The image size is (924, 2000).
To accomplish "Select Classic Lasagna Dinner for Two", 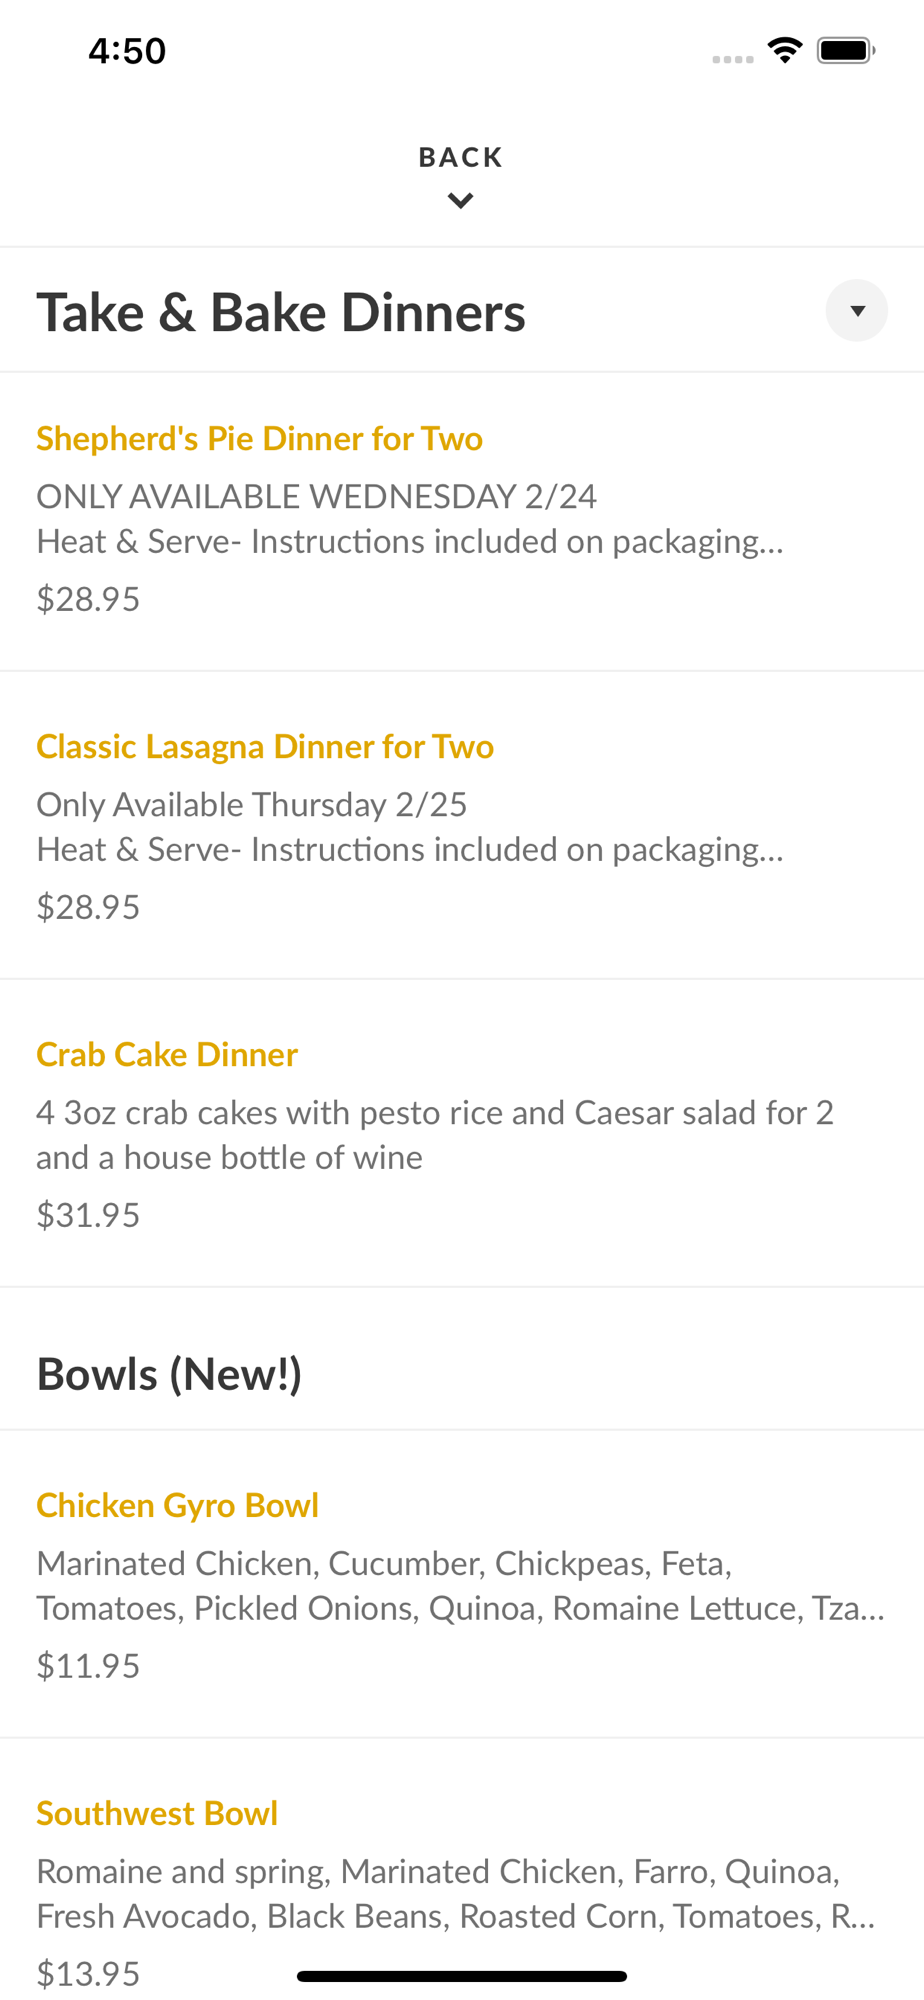I will 265,747.
